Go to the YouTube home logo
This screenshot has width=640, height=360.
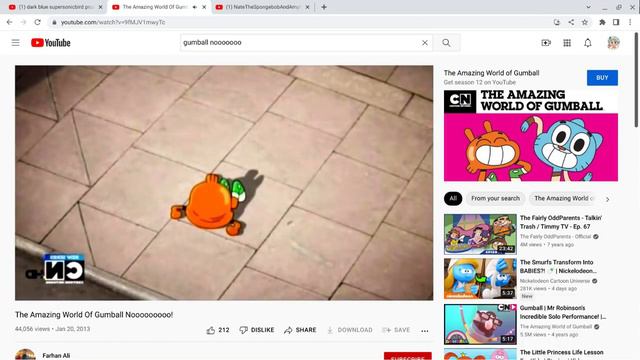tap(51, 42)
